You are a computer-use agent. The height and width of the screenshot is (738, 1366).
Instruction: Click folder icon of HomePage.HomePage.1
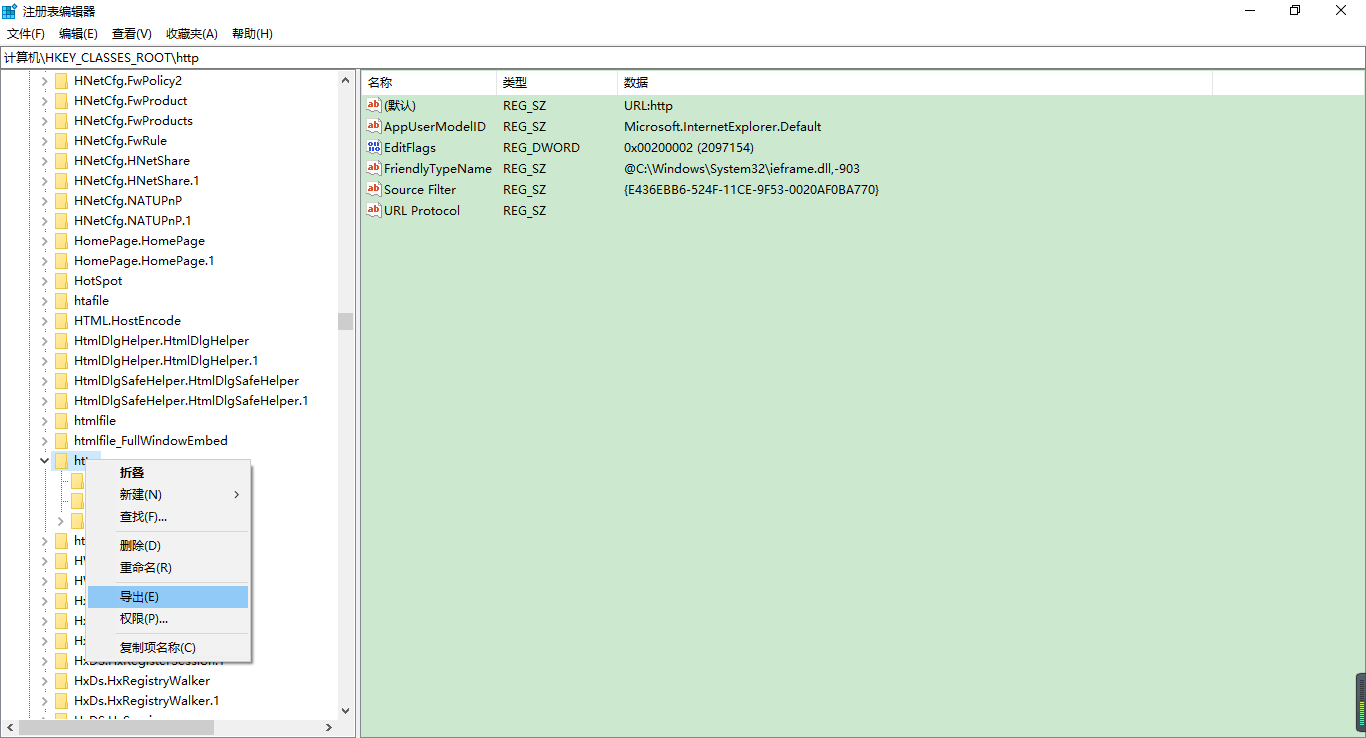61,261
